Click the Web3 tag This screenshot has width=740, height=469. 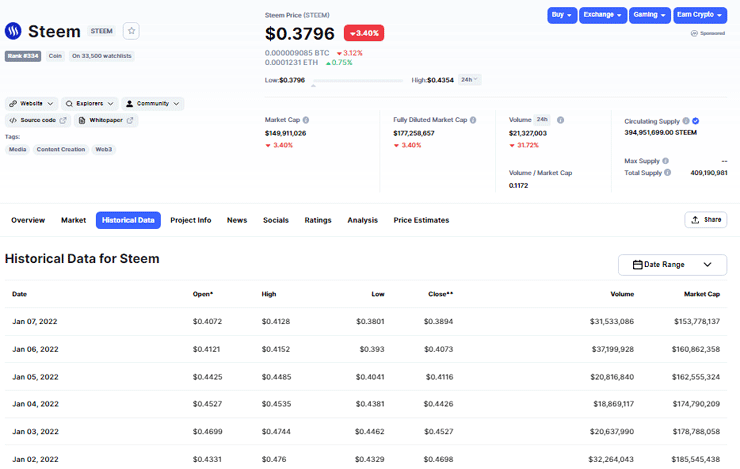tap(104, 150)
